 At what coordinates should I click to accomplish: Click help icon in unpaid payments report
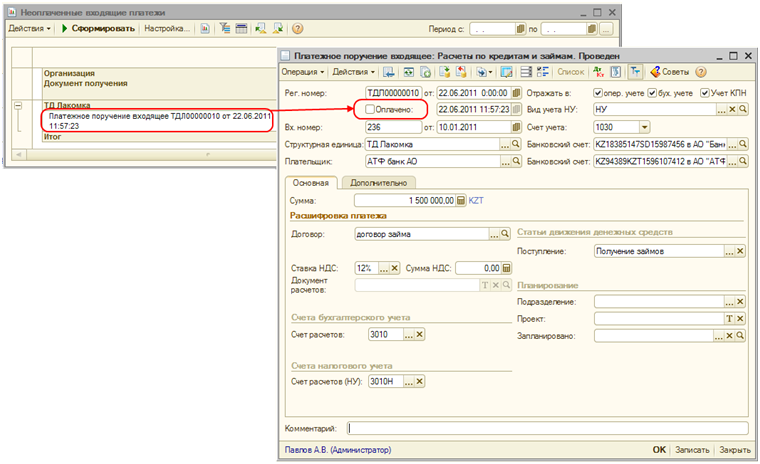[x=299, y=29]
